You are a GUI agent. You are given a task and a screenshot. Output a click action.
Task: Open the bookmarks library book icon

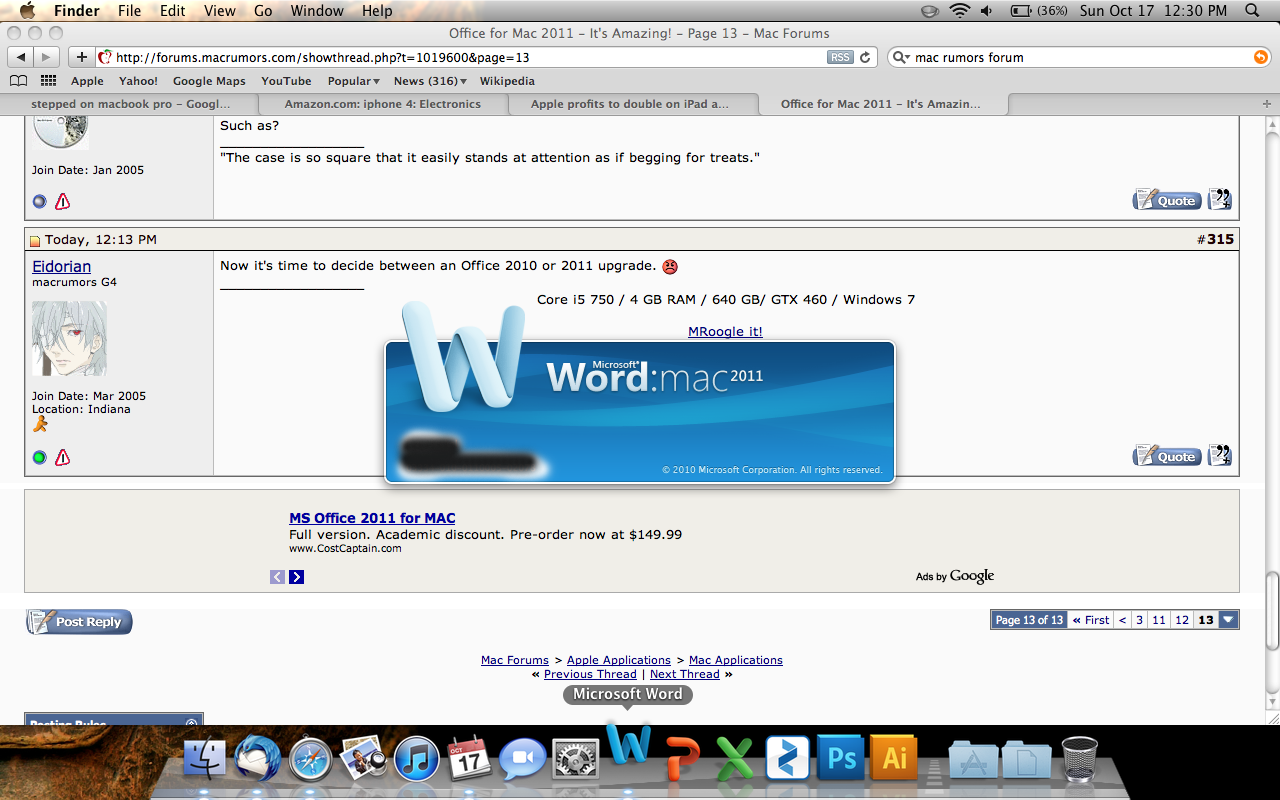coord(18,81)
